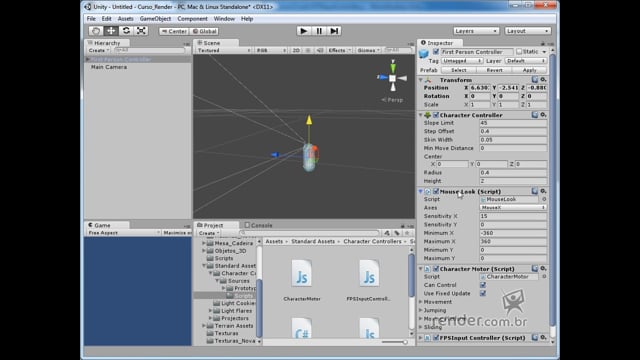The image size is (640, 360).
Task: Toggle Character Motor script checkbox
Action: pyautogui.click(x=436, y=269)
